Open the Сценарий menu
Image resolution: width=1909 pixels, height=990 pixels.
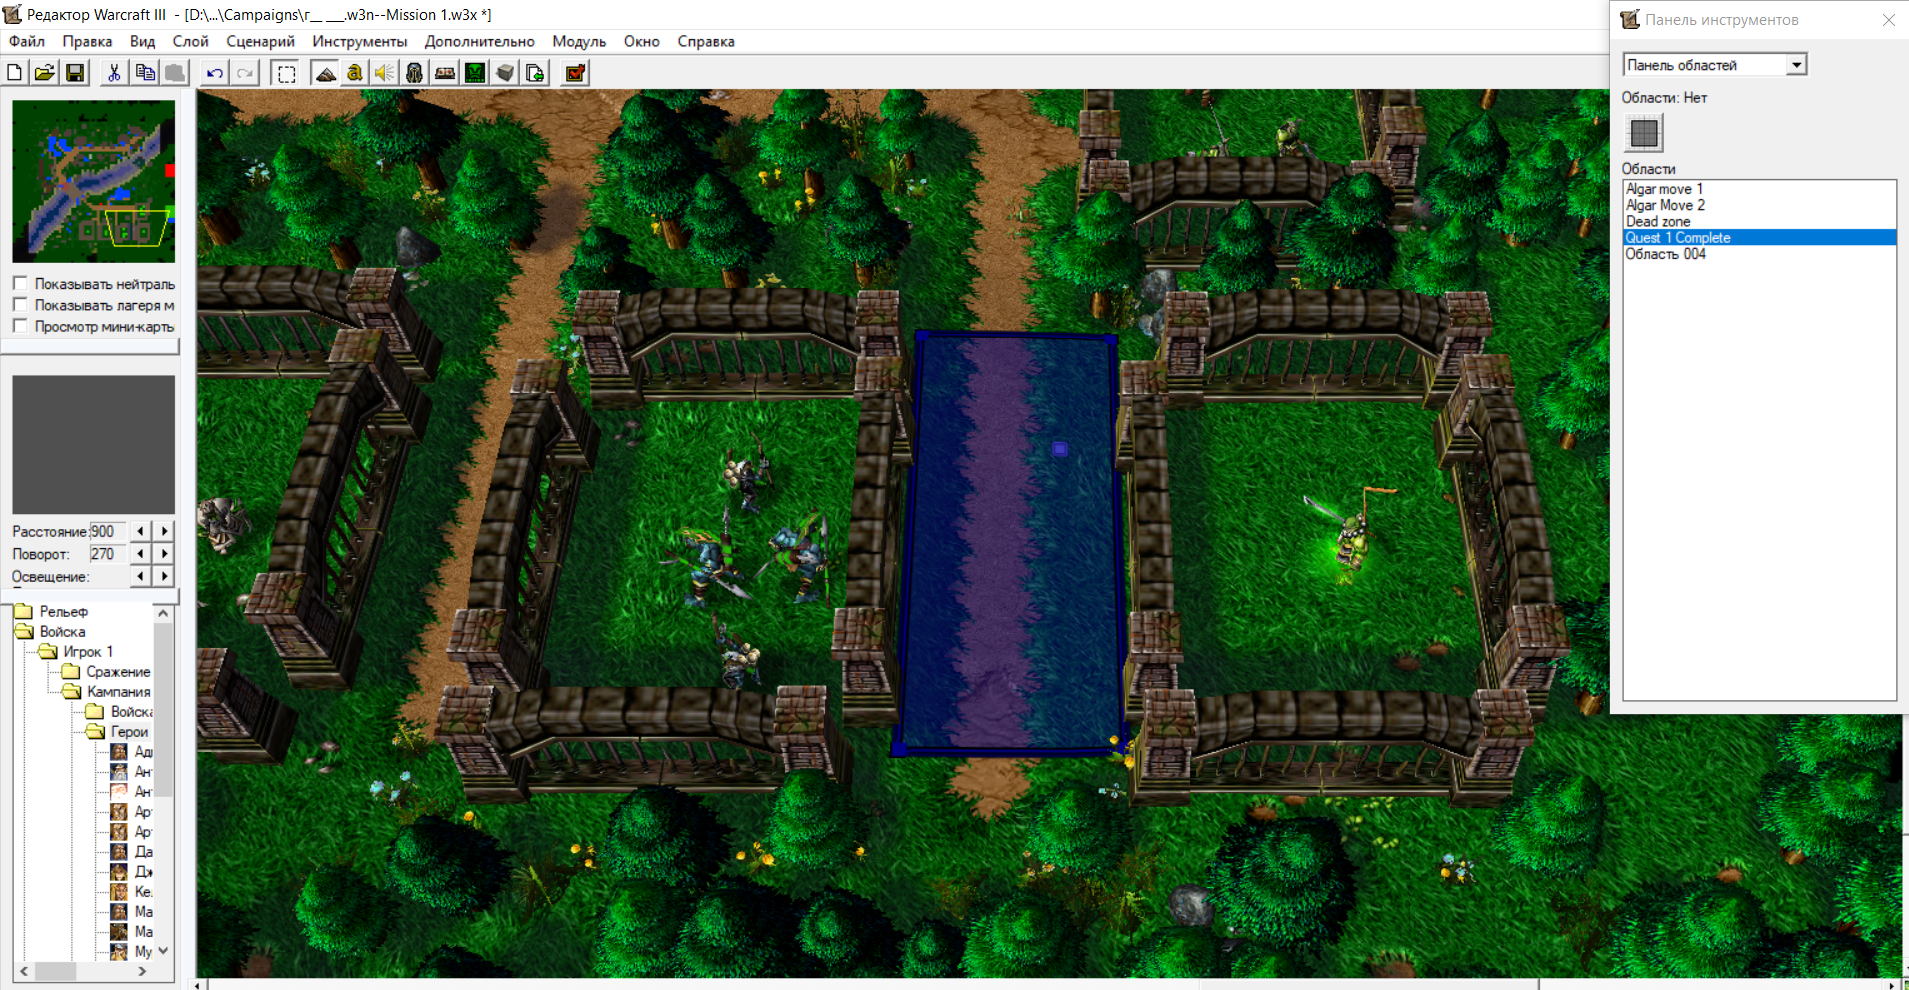[x=260, y=41]
